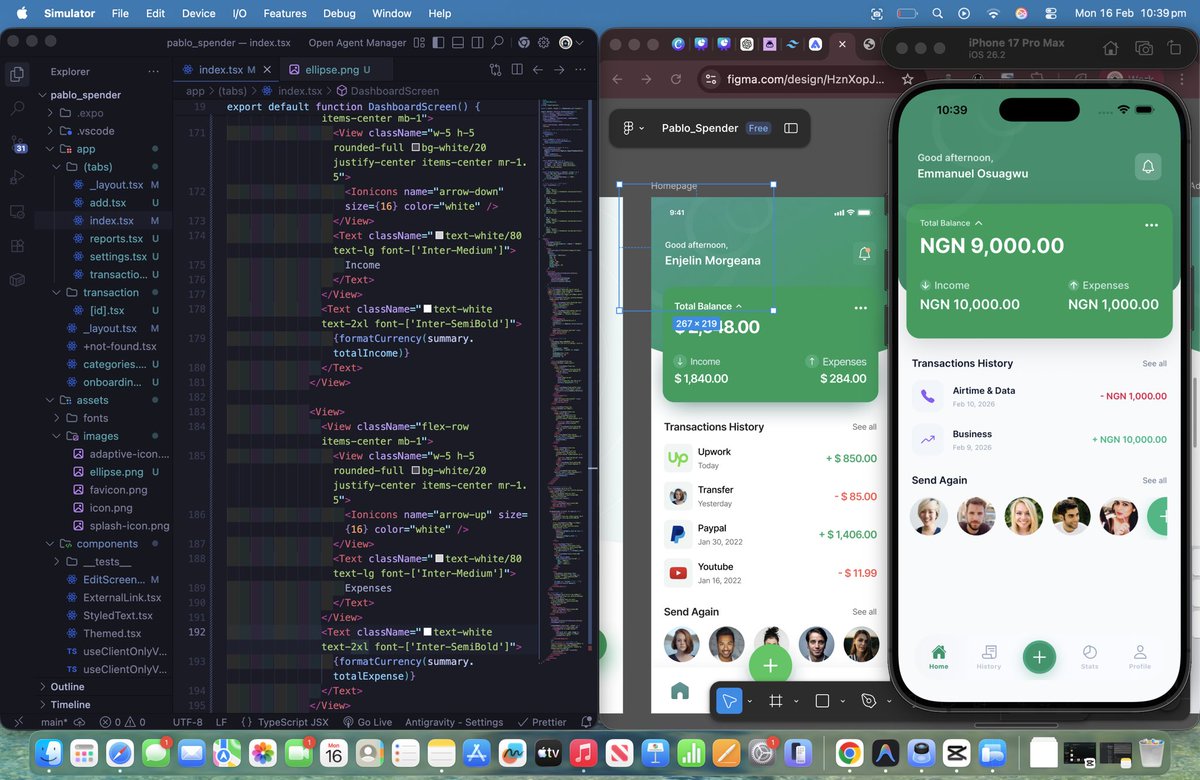Tap Airtime & Data transaction in simulator
1200x780 pixels.
coord(1039,396)
